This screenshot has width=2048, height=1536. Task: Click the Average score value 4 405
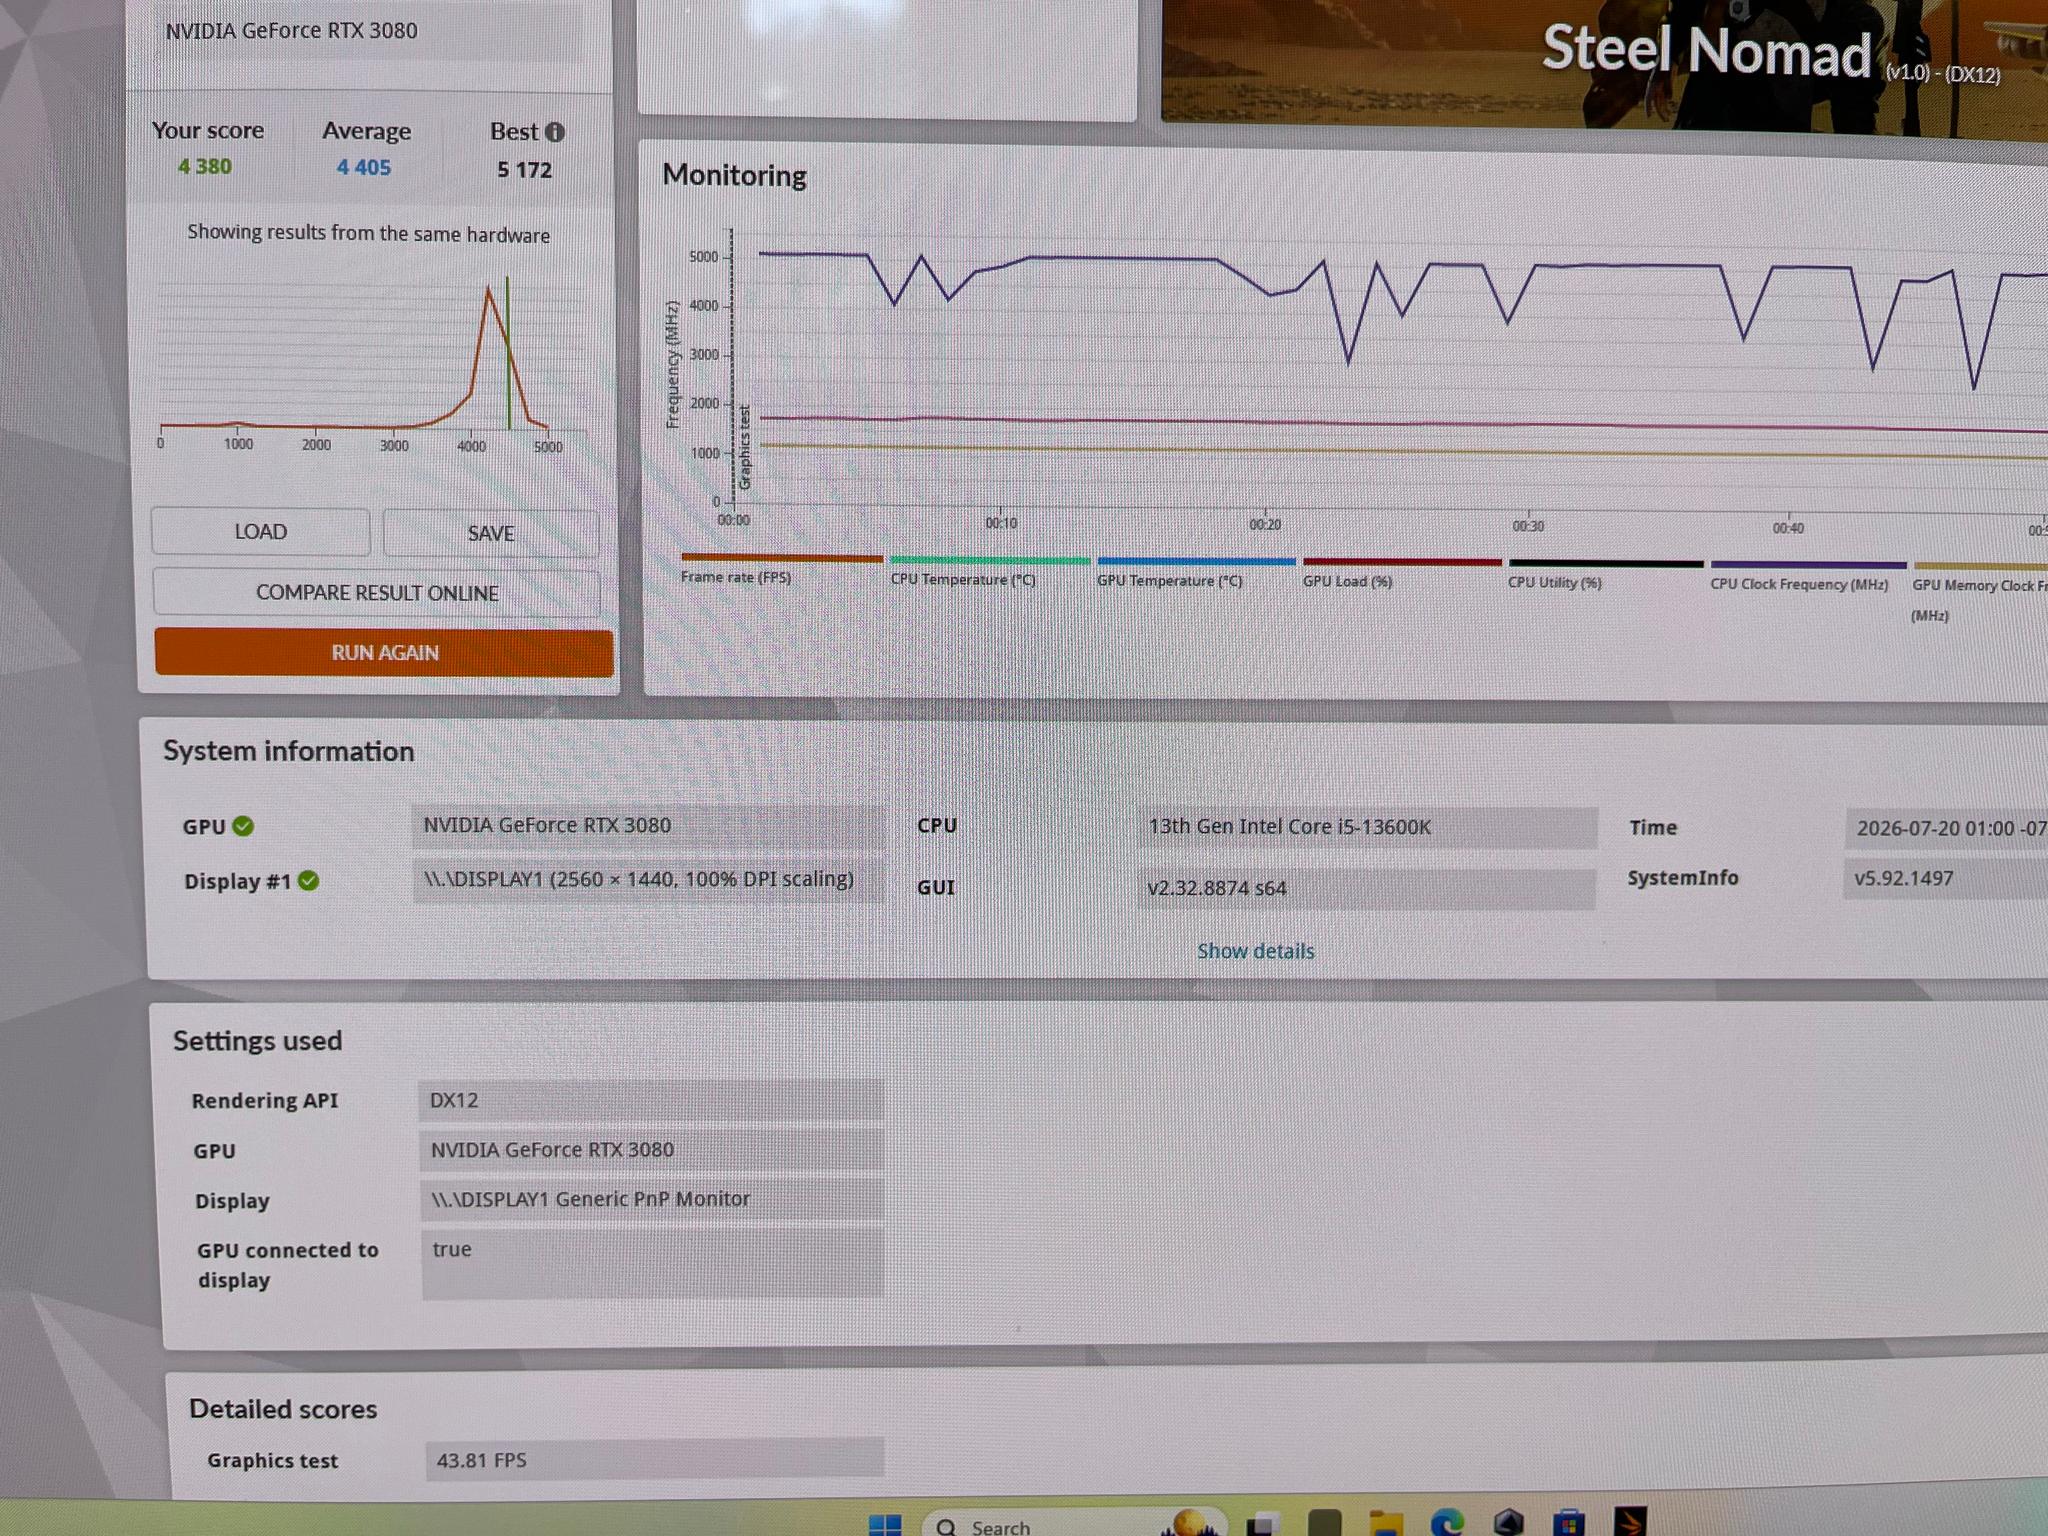[x=364, y=168]
